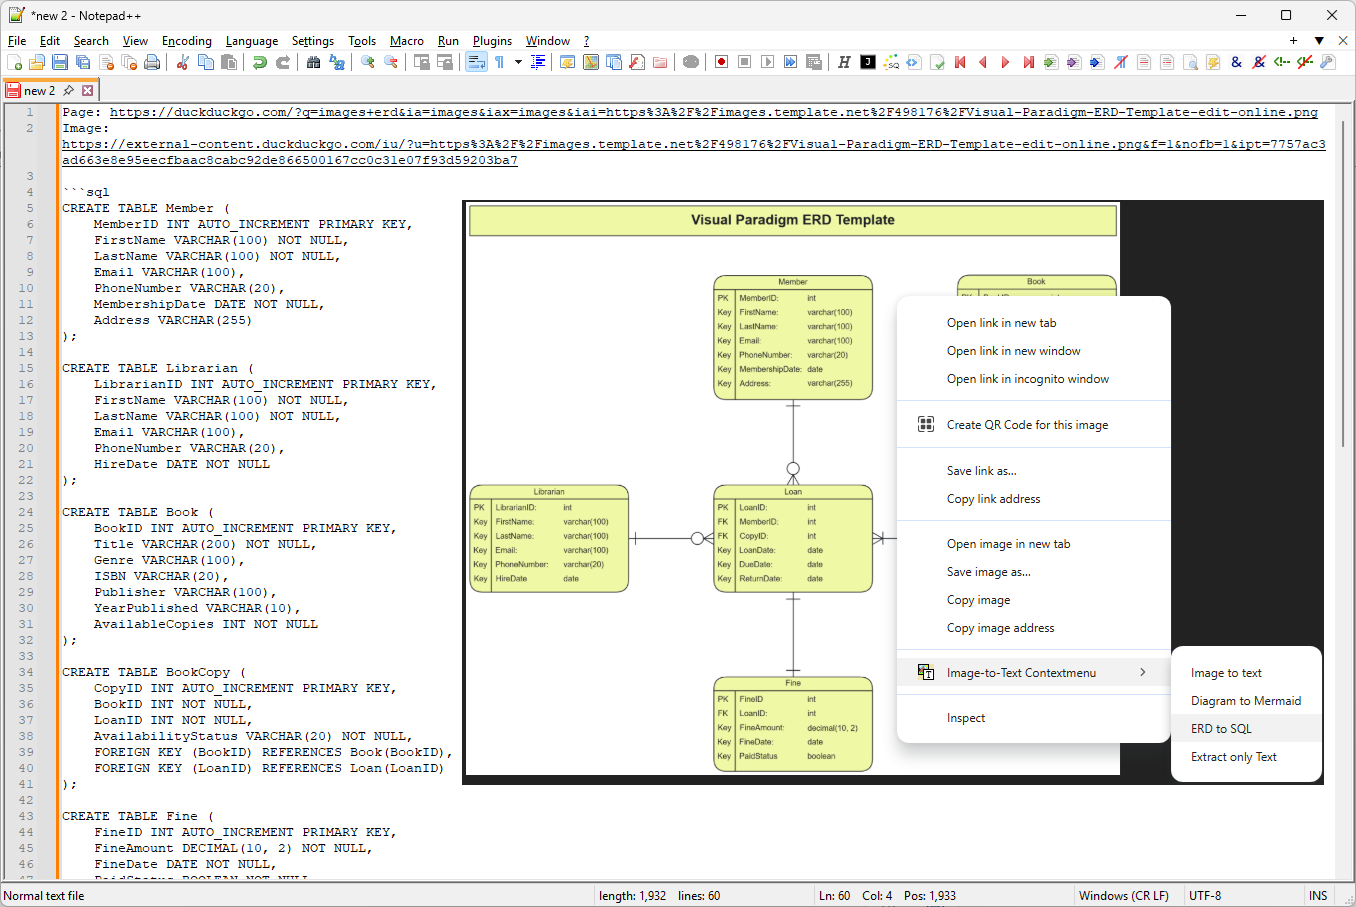Toggle the pin on the new 2 tab
1356x907 pixels.
click(68, 90)
